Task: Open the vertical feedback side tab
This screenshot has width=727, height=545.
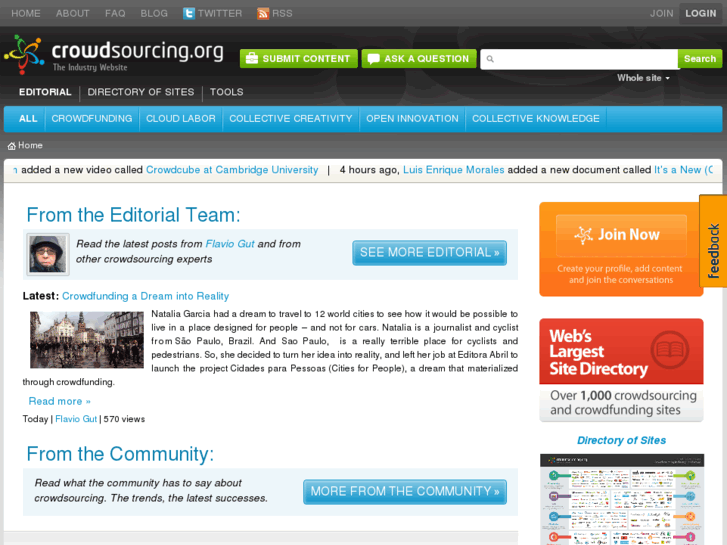Action: coord(713,241)
